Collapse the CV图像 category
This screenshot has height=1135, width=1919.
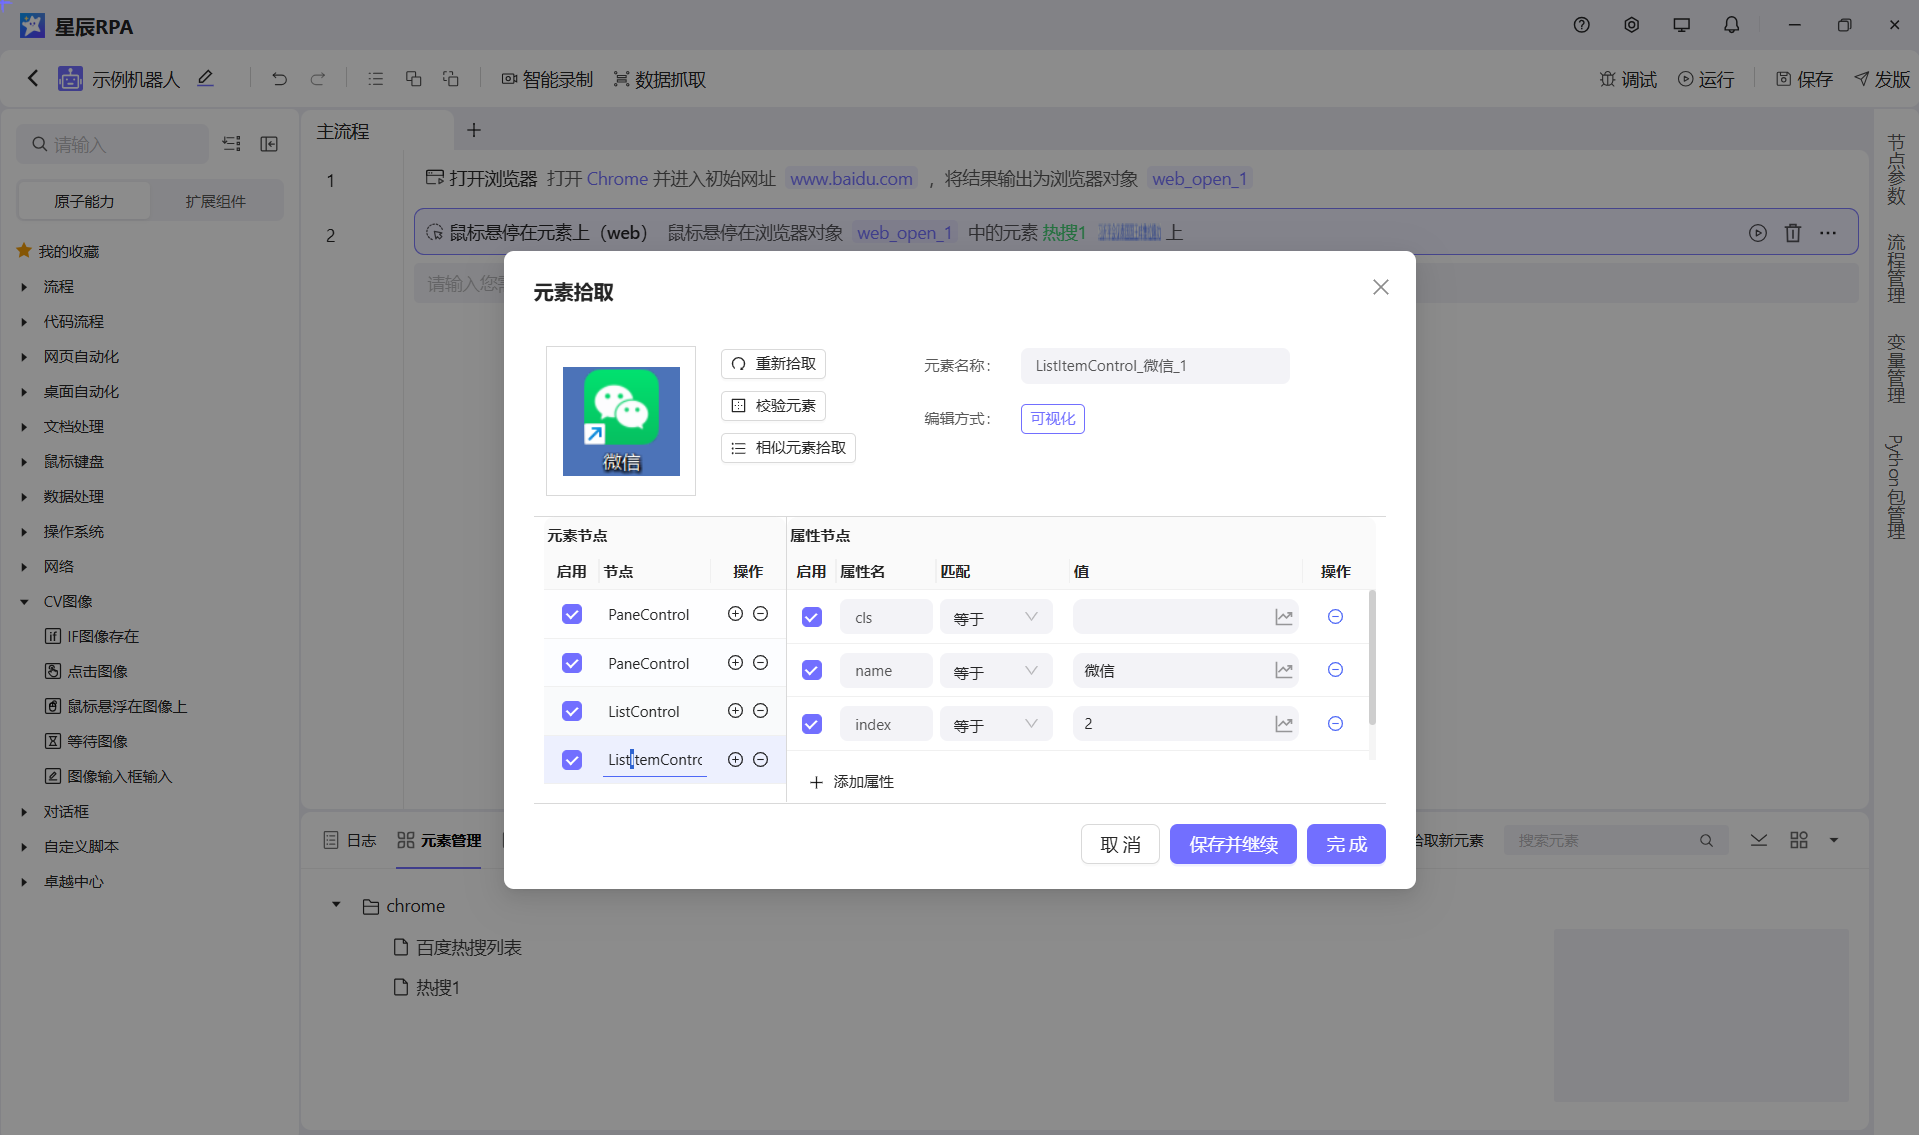coord(24,602)
